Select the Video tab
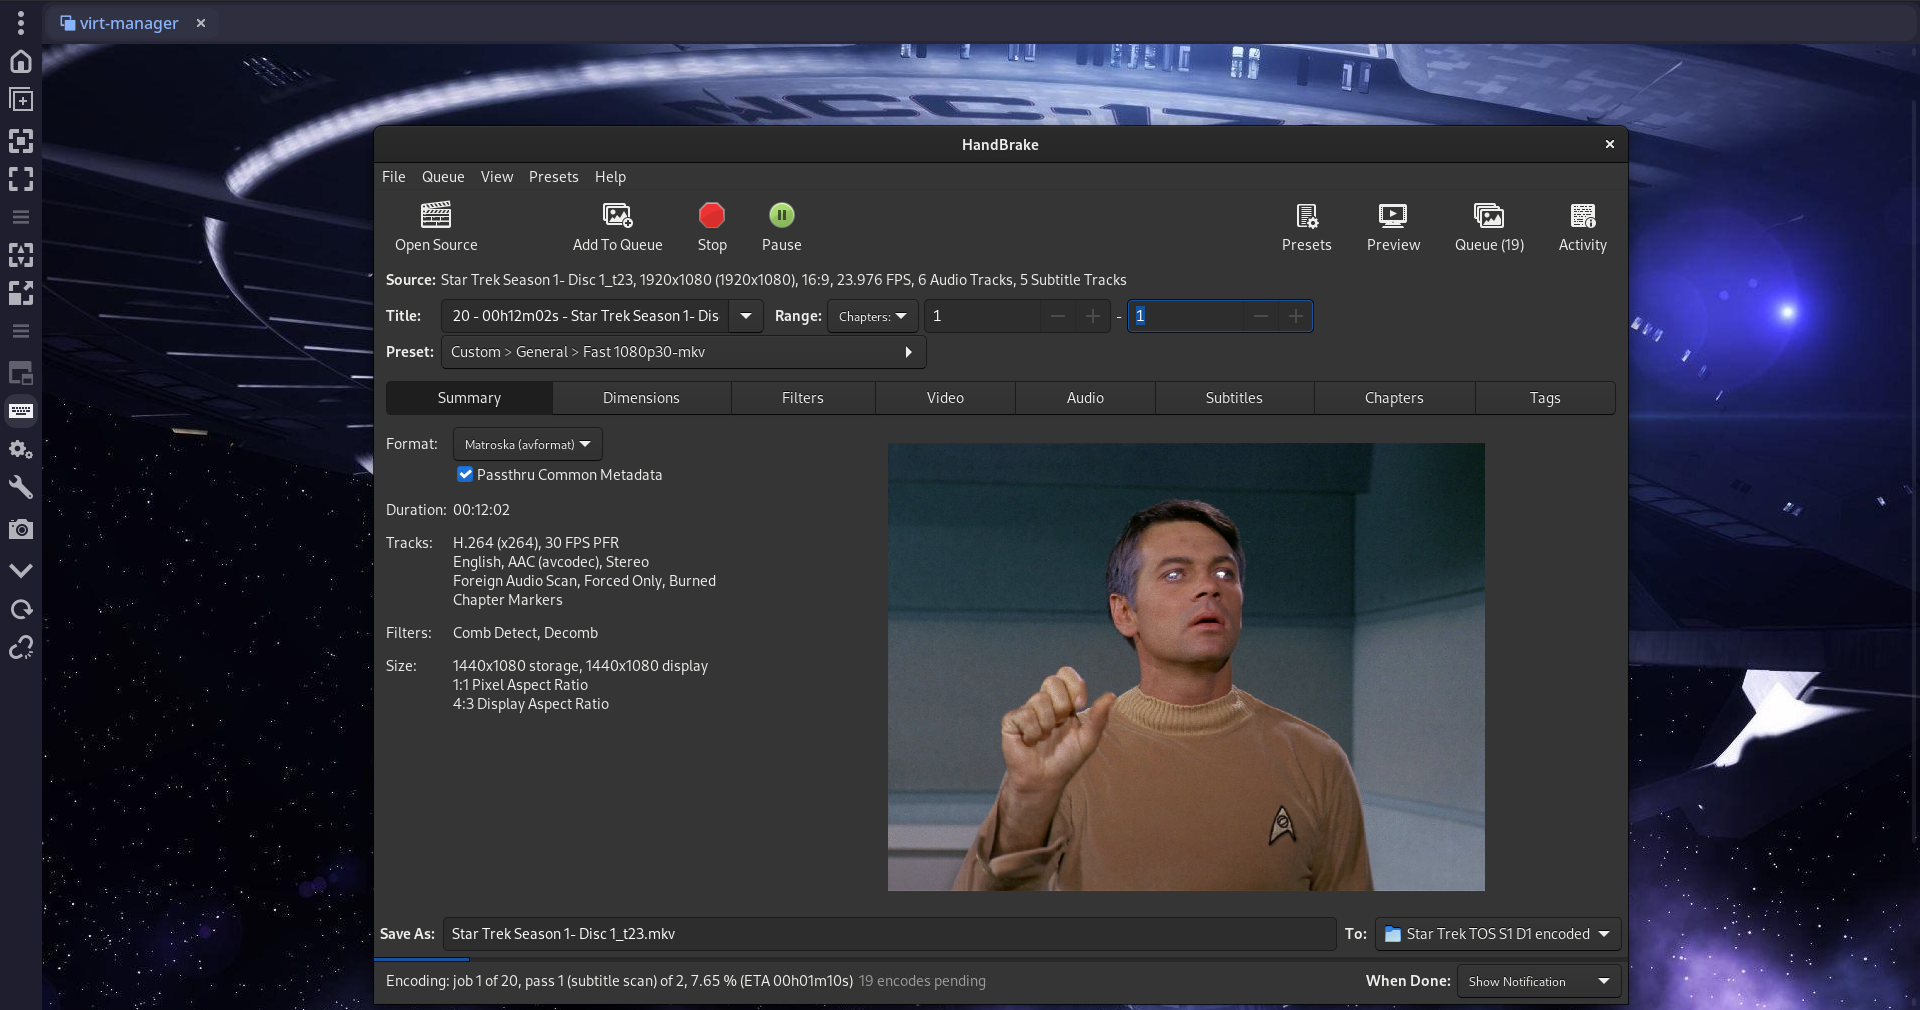The height and width of the screenshot is (1010, 1920). (945, 398)
